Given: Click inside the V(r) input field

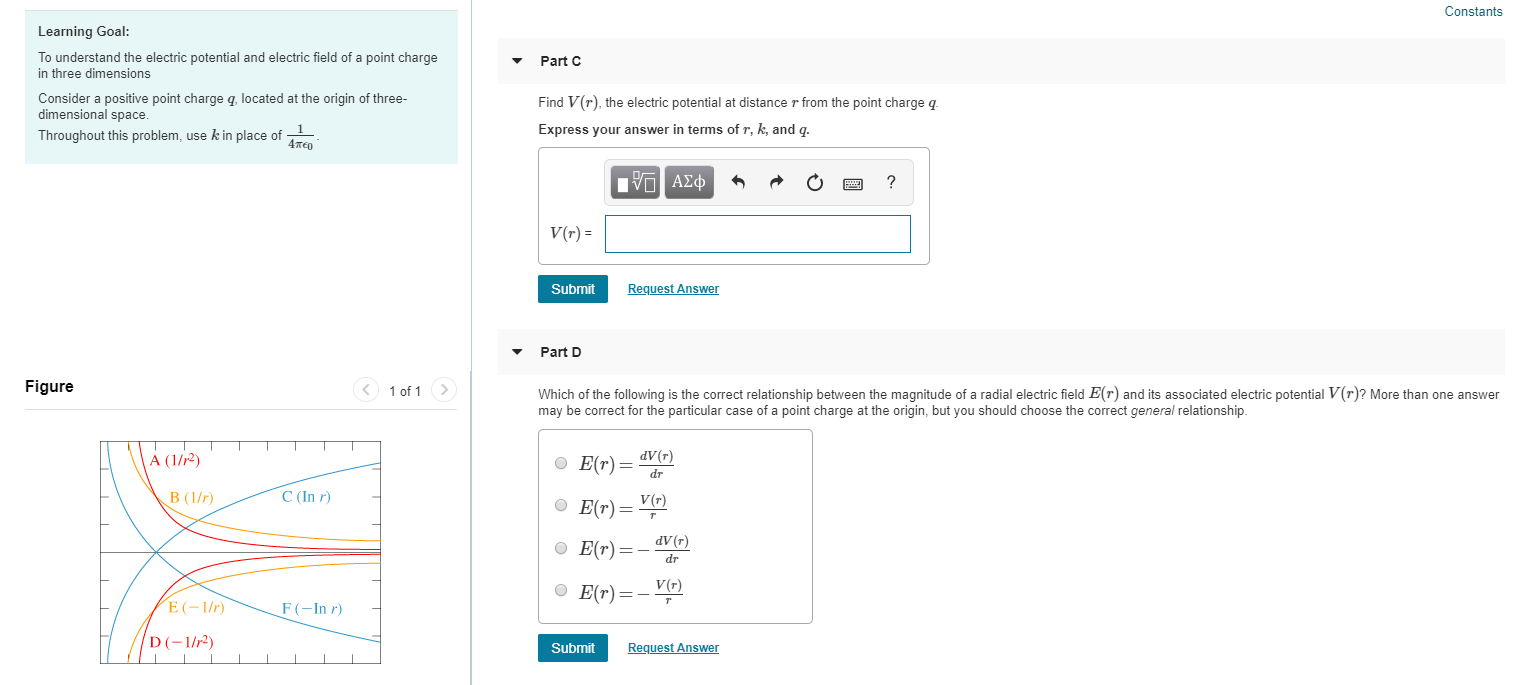Looking at the screenshot, I should click(x=757, y=233).
